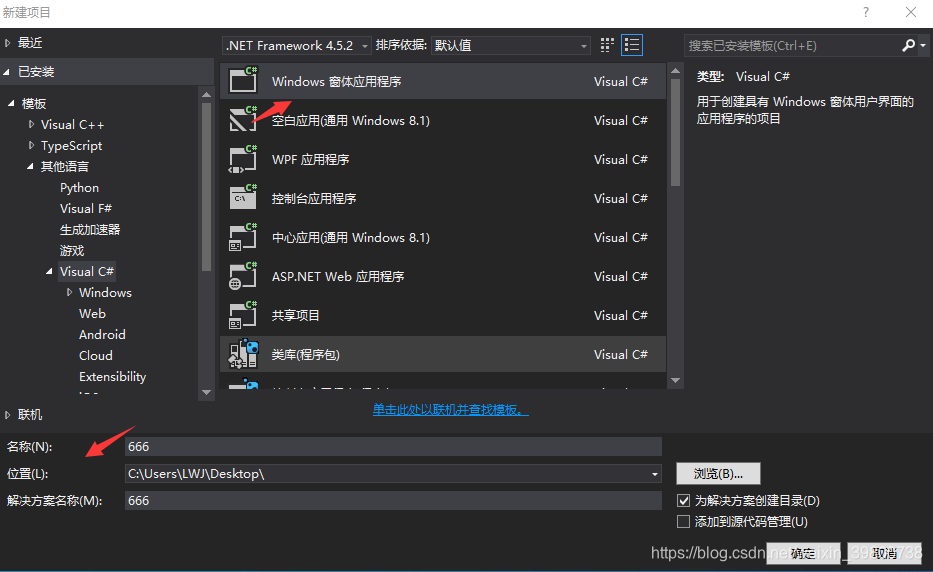Collapse the 模板 tree node

[11, 104]
